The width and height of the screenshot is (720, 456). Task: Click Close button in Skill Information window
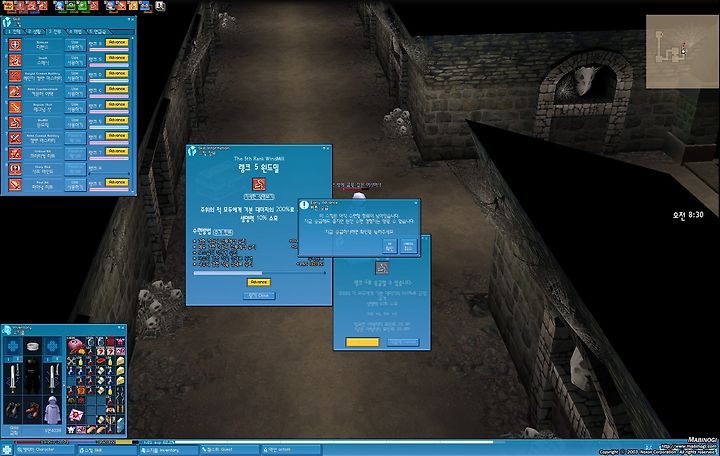coord(259,296)
